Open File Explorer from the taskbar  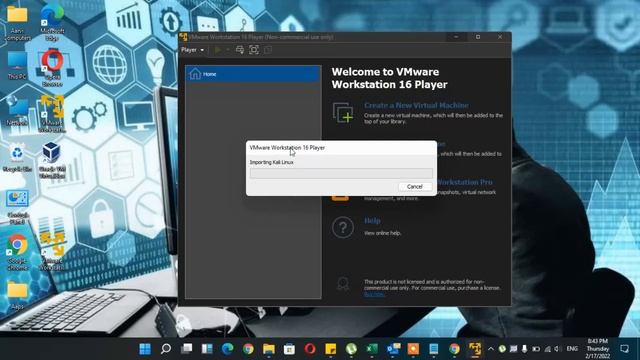coord(269,349)
